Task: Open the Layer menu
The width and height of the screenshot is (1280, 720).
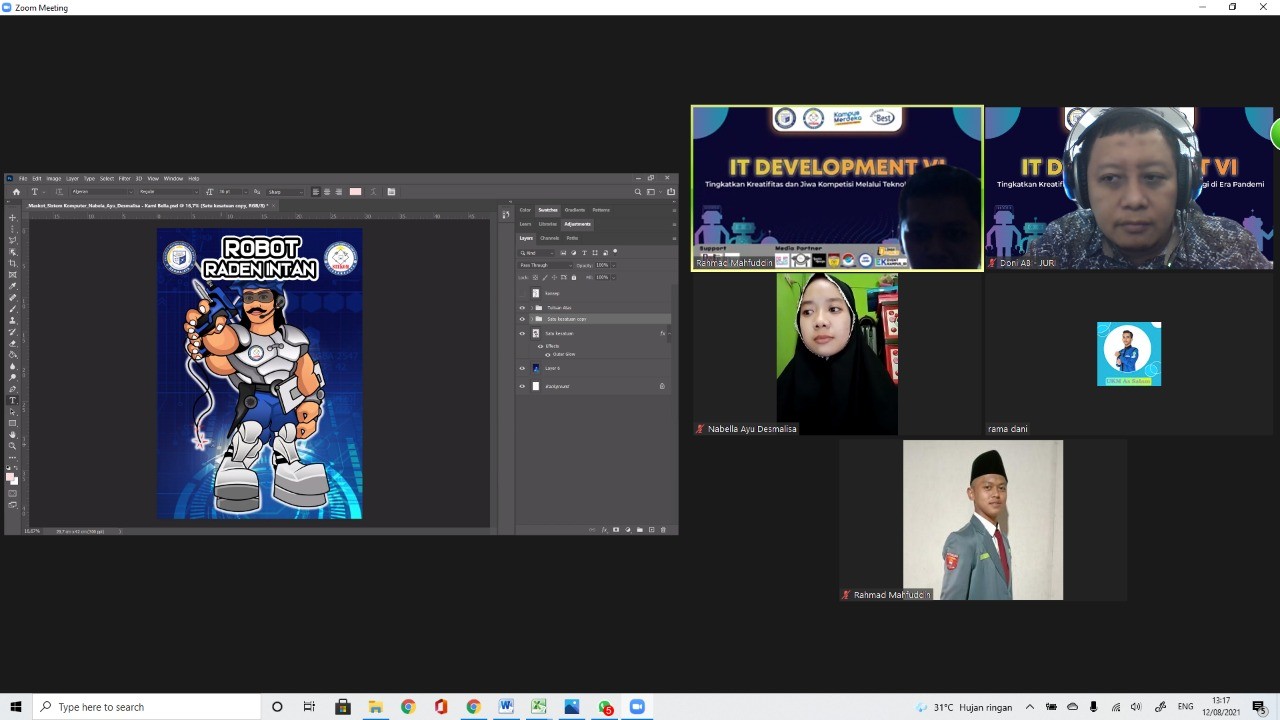Action: (72, 178)
